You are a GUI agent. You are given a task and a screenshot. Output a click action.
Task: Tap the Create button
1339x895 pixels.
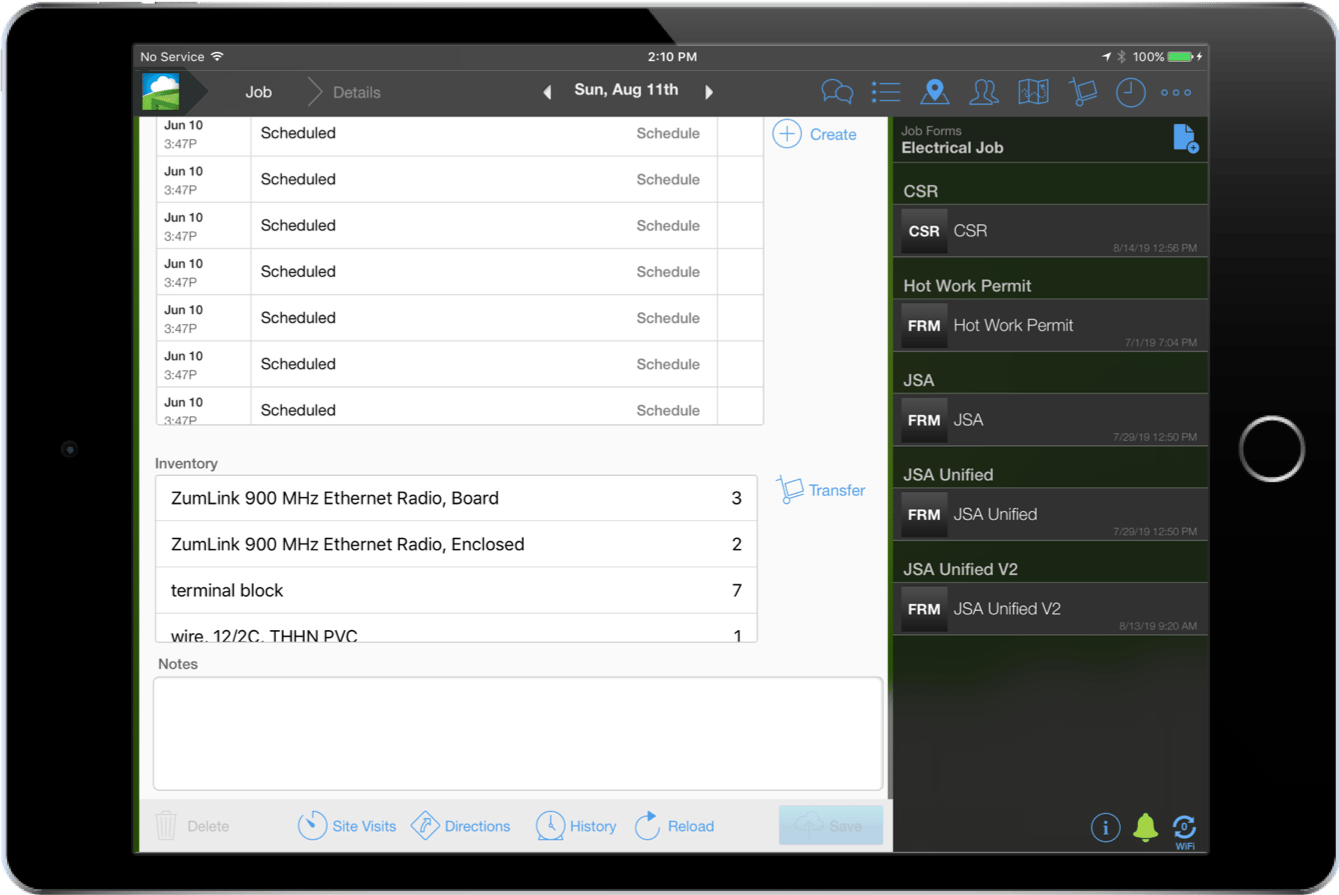[815, 134]
